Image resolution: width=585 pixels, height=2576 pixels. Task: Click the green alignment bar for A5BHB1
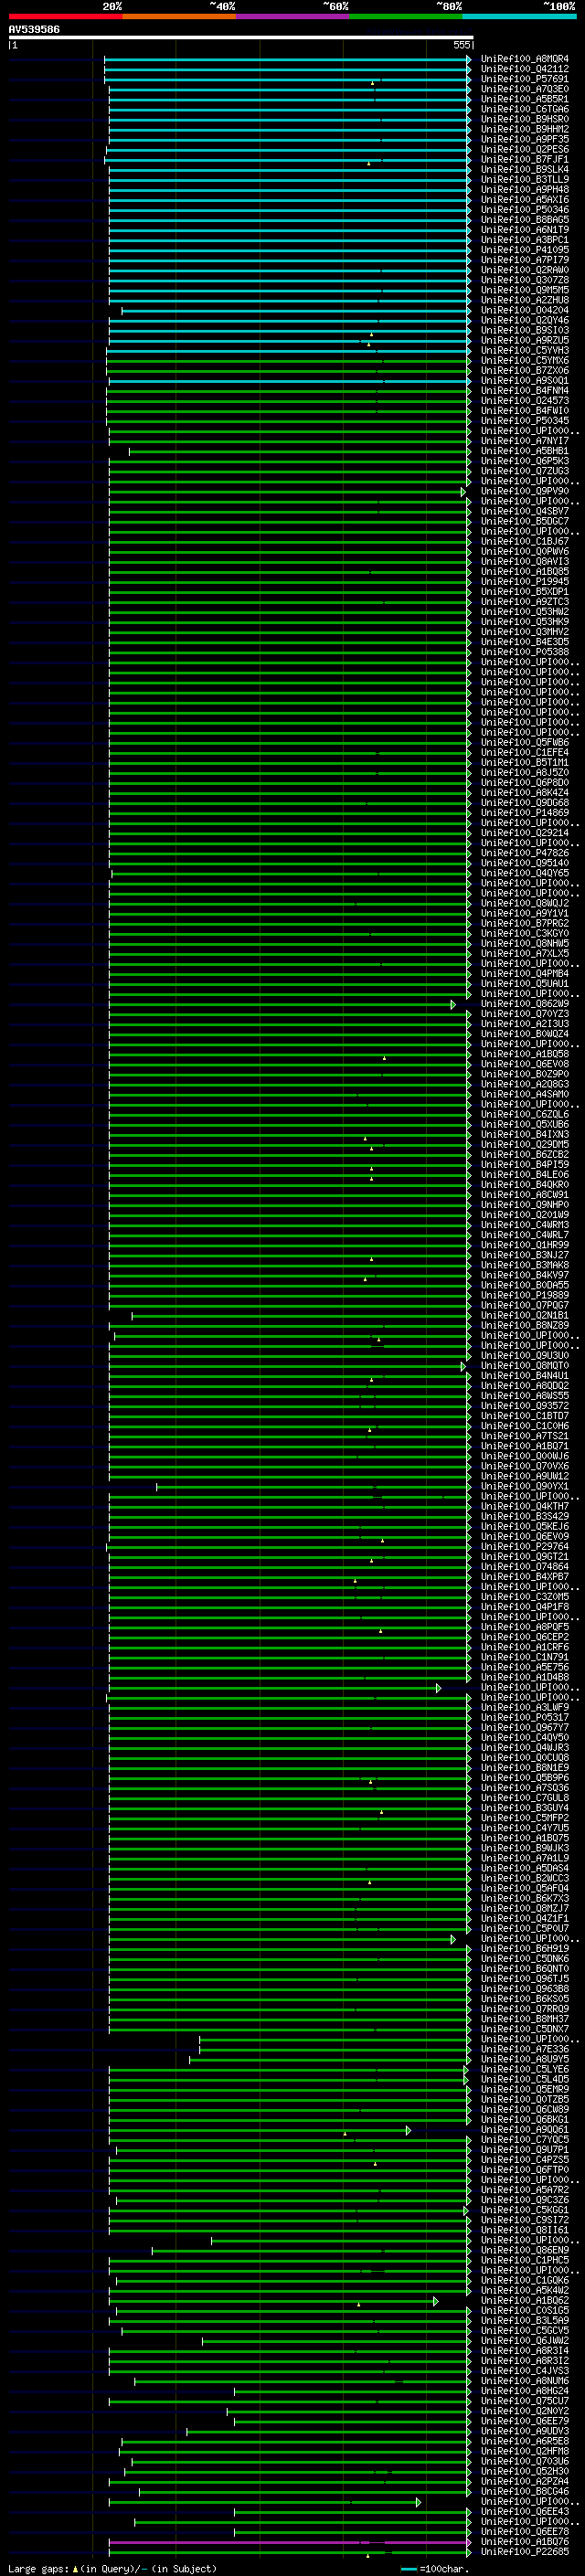(298, 452)
